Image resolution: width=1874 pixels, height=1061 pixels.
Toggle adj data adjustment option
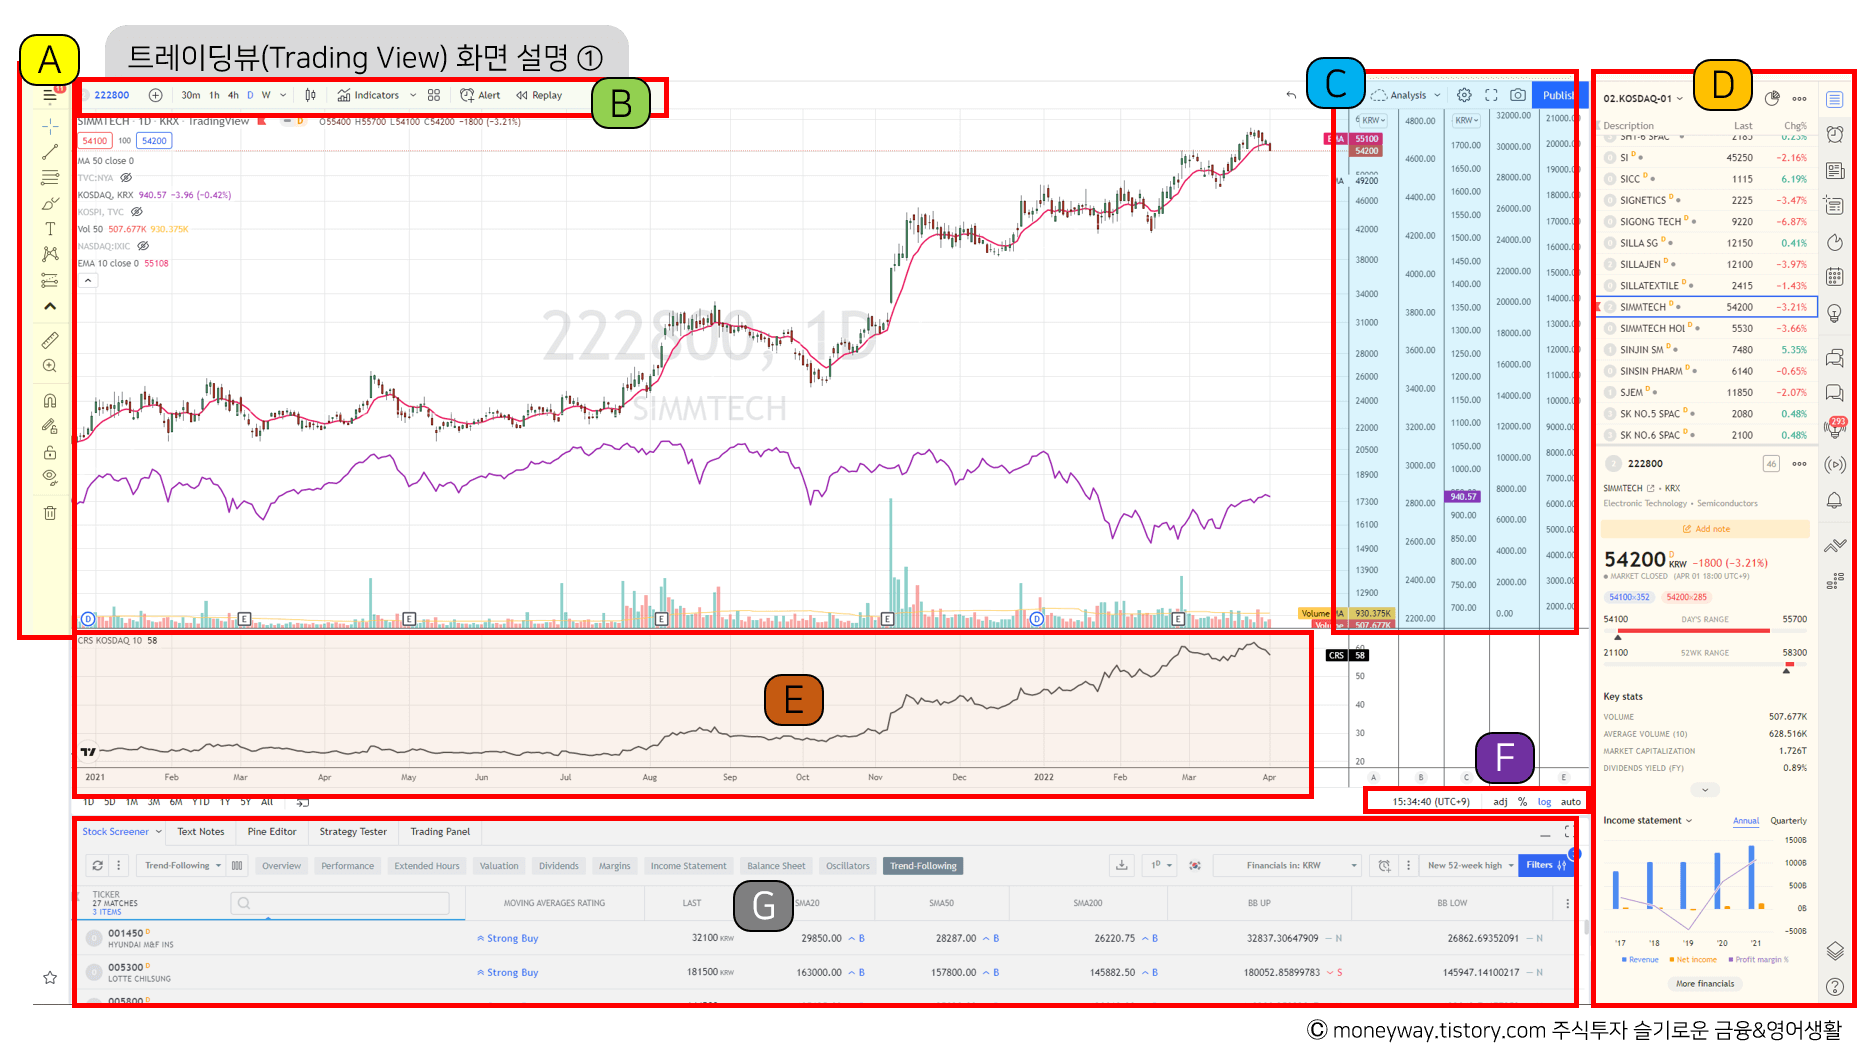[1500, 802]
